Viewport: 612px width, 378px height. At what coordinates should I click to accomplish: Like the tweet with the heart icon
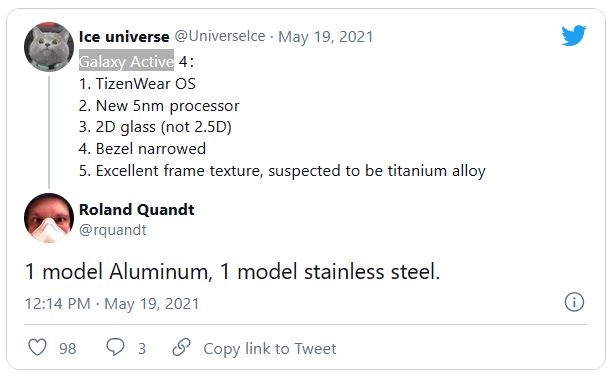[x=38, y=347]
